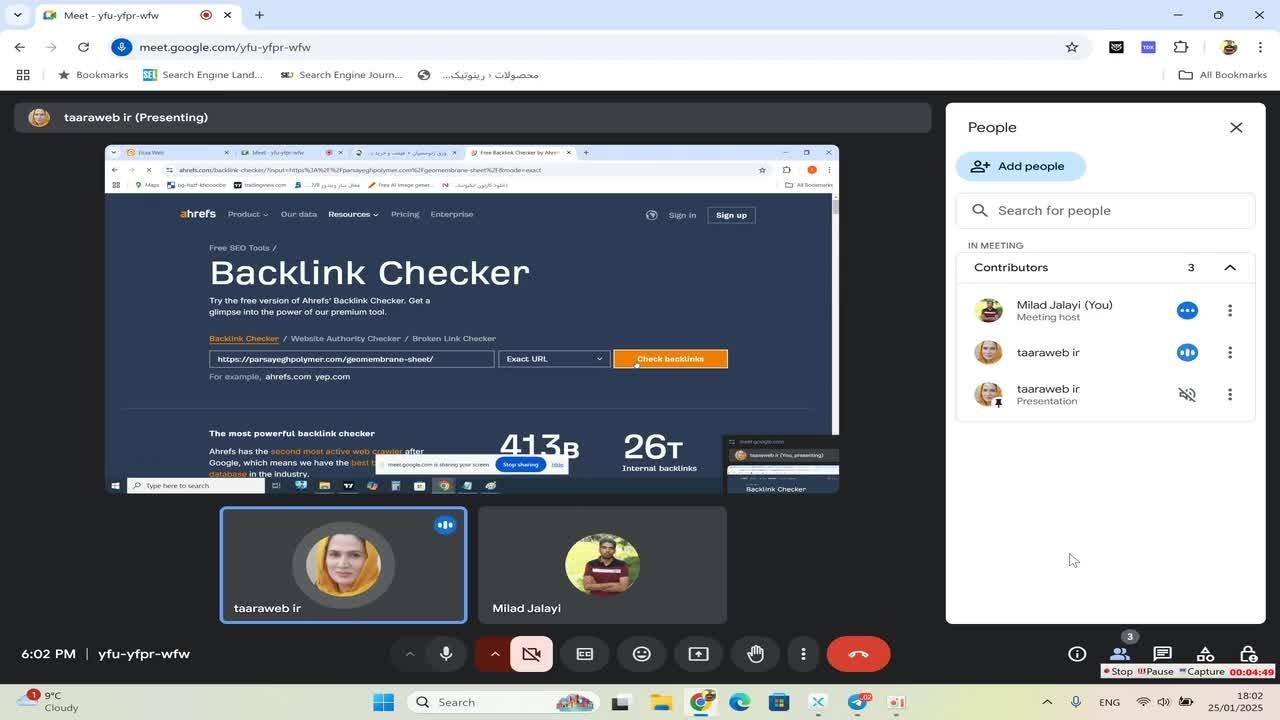
Task: Open the Search Engine Land bookmark
Action: click(x=203, y=75)
